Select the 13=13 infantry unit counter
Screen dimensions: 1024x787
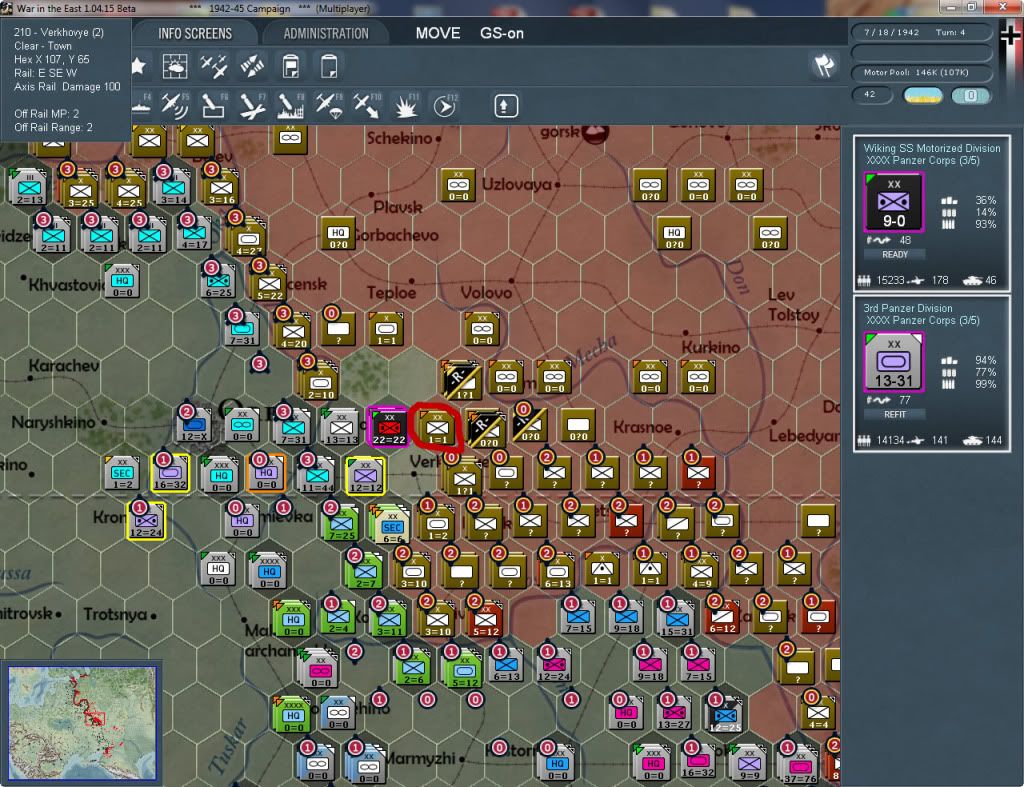click(341, 427)
